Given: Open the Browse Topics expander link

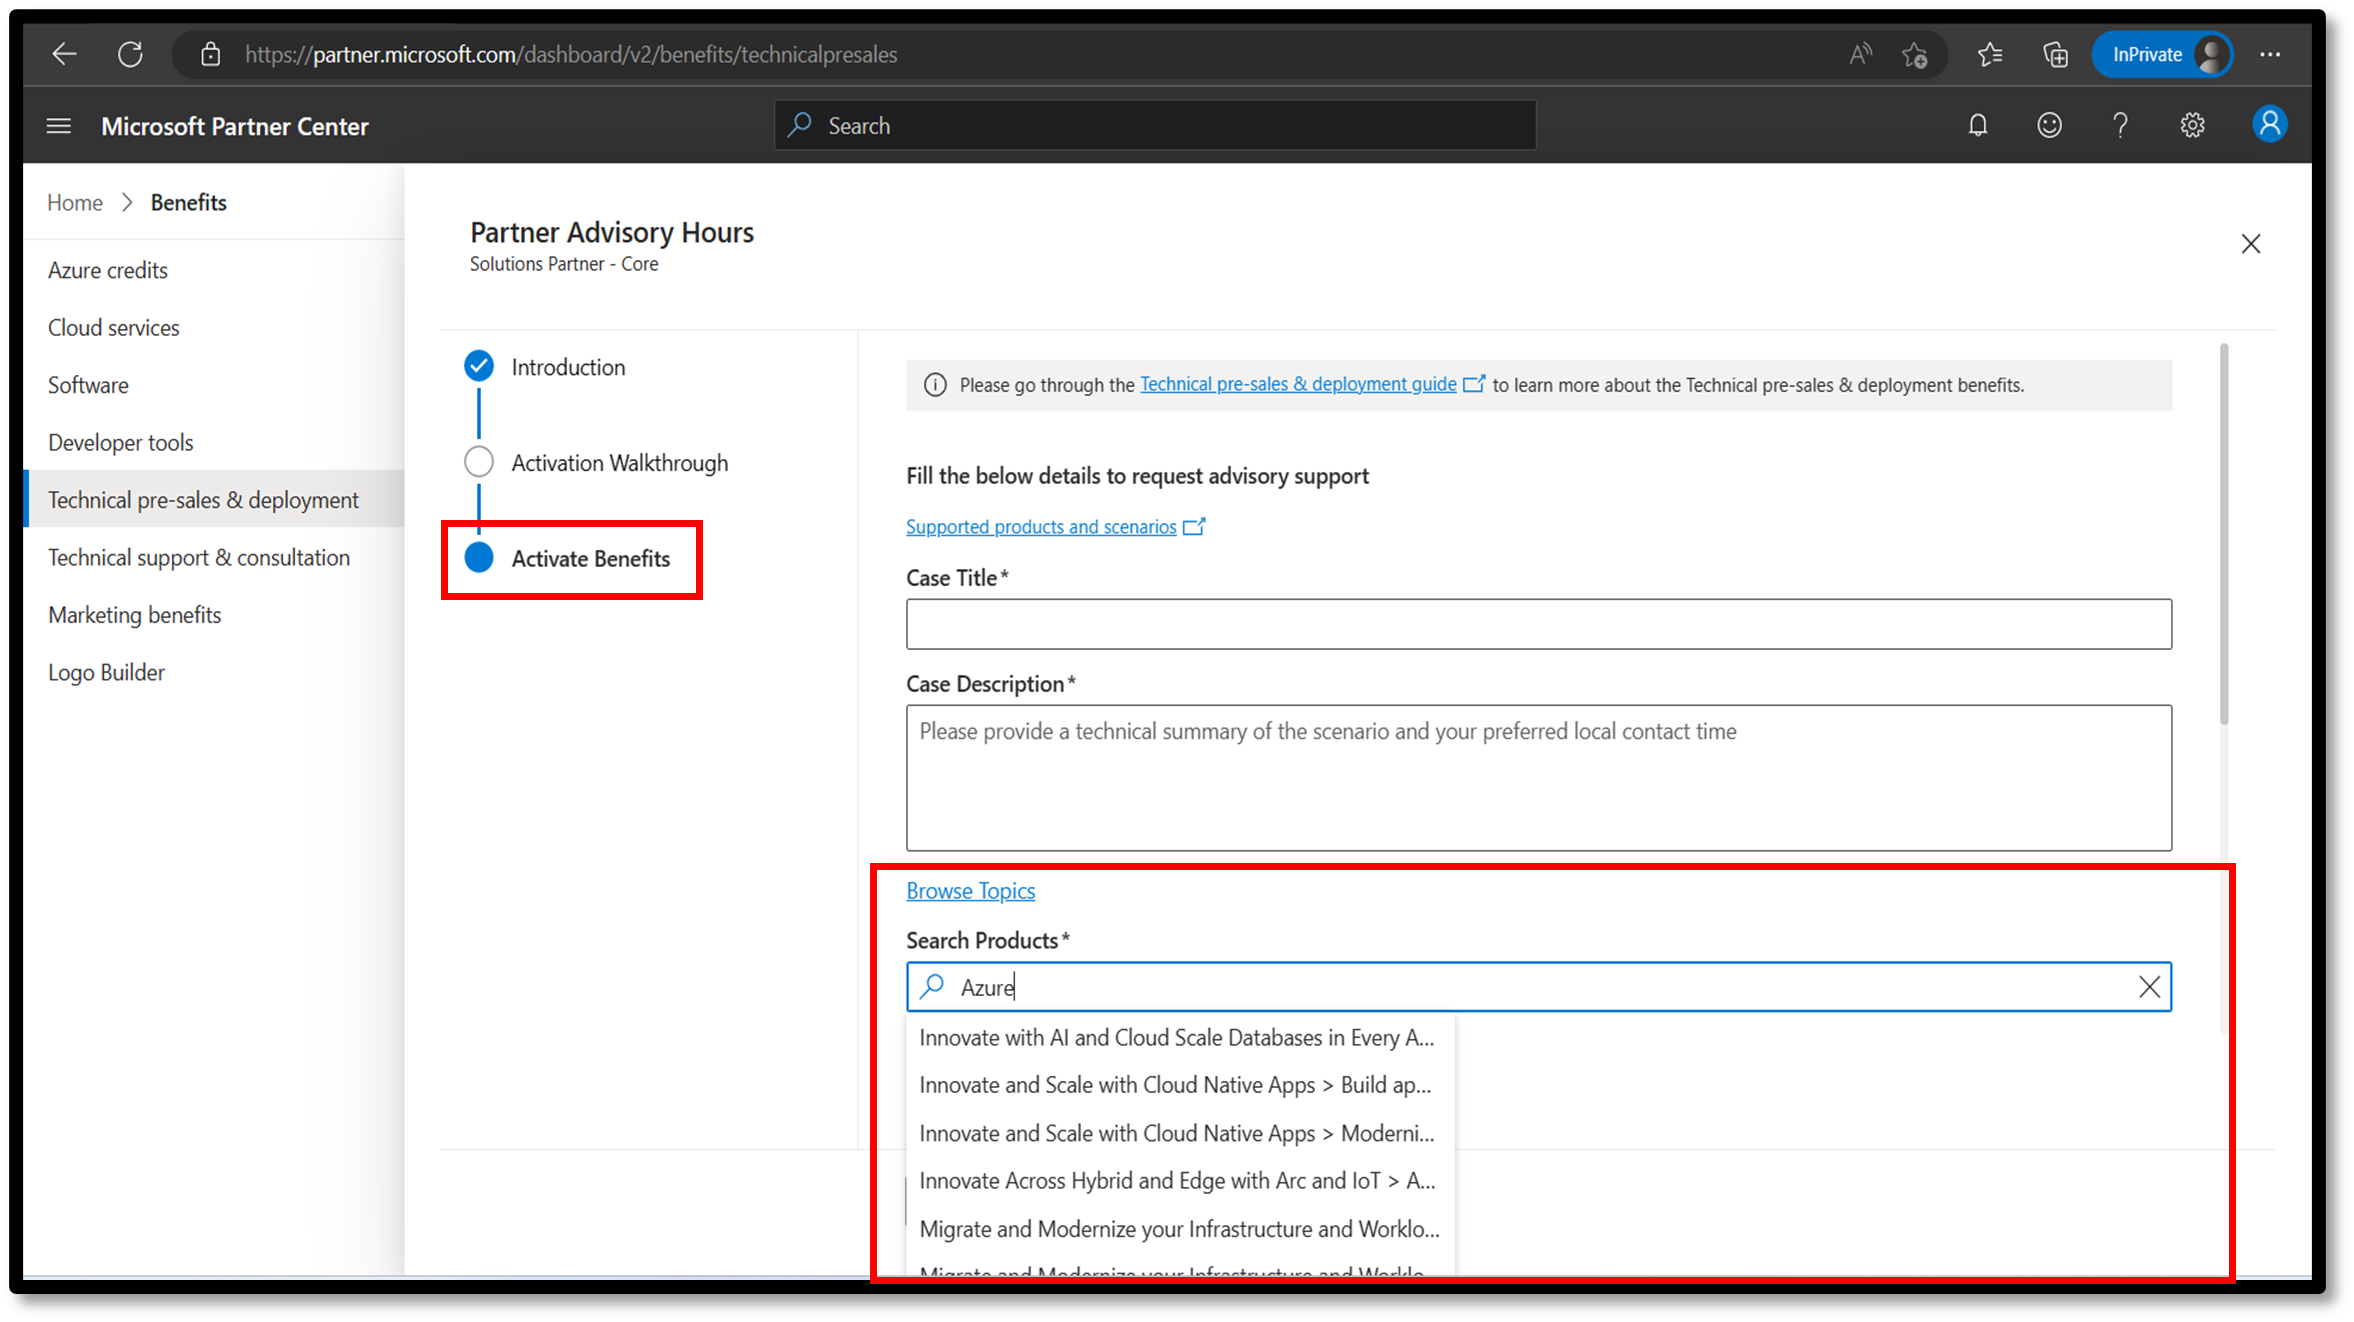Looking at the screenshot, I should pos(970,889).
